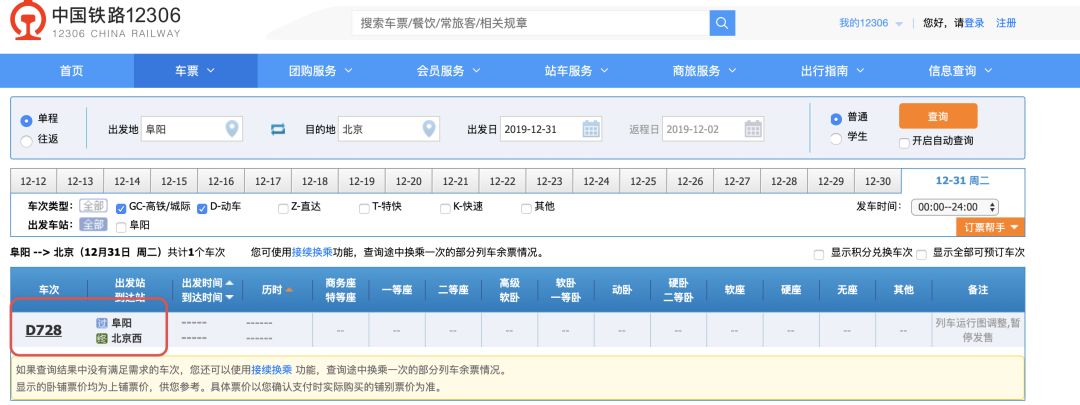This screenshot has height=405, width=1080.
Task: Check the Z-直达 train type
Action: point(283,209)
